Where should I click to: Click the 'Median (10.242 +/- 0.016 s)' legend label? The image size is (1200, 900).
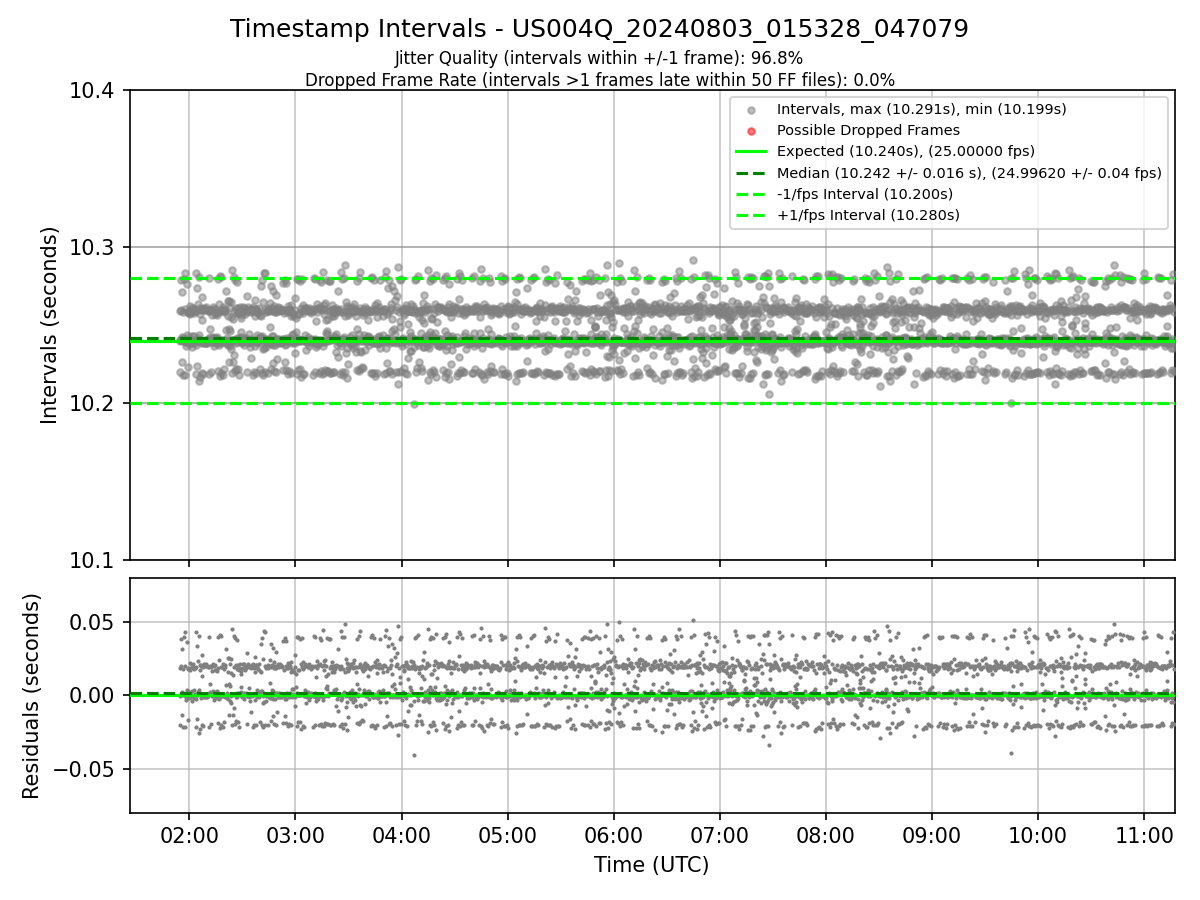969,172
